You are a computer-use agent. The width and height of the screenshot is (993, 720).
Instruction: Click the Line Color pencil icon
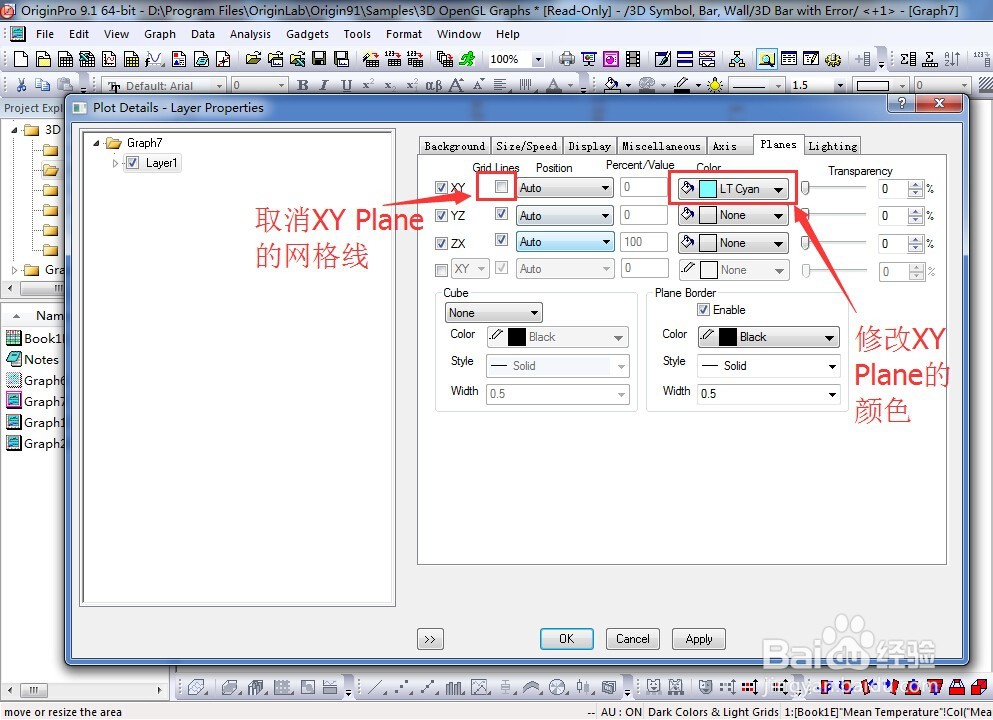(681, 85)
